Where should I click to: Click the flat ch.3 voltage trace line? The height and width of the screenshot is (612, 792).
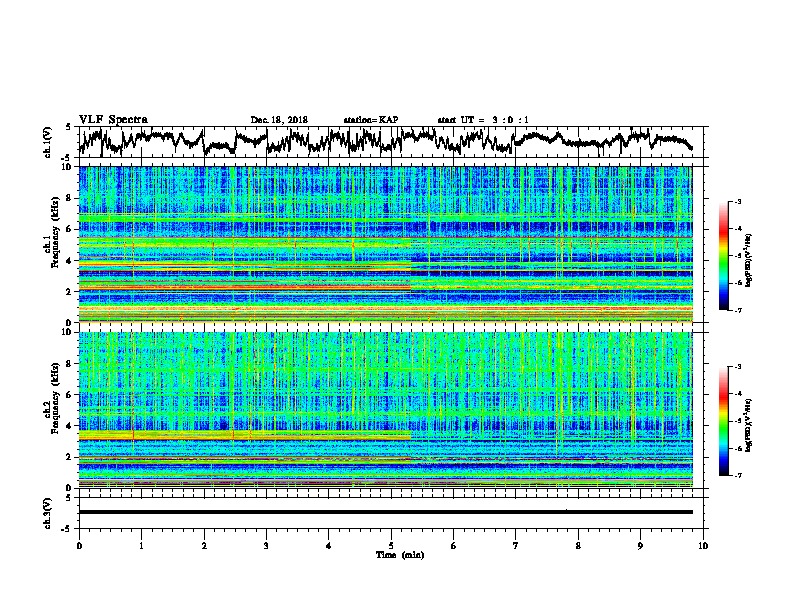point(385,512)
